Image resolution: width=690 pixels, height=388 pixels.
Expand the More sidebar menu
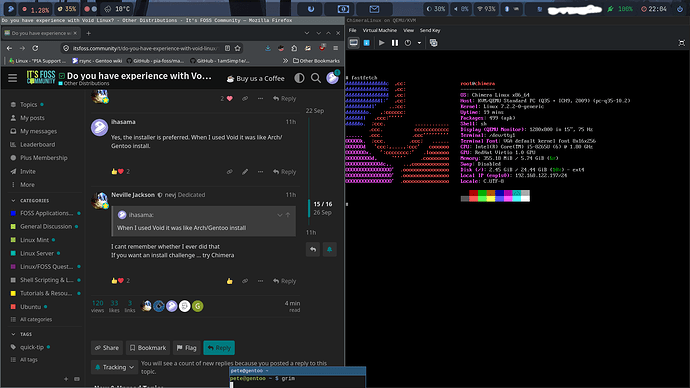pos(27,185)
